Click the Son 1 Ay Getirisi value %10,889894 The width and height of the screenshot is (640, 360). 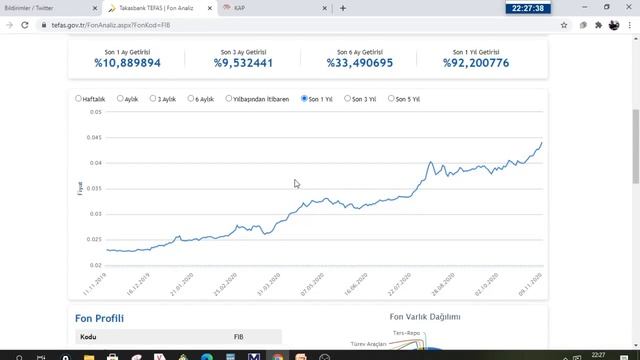(127, 63)
